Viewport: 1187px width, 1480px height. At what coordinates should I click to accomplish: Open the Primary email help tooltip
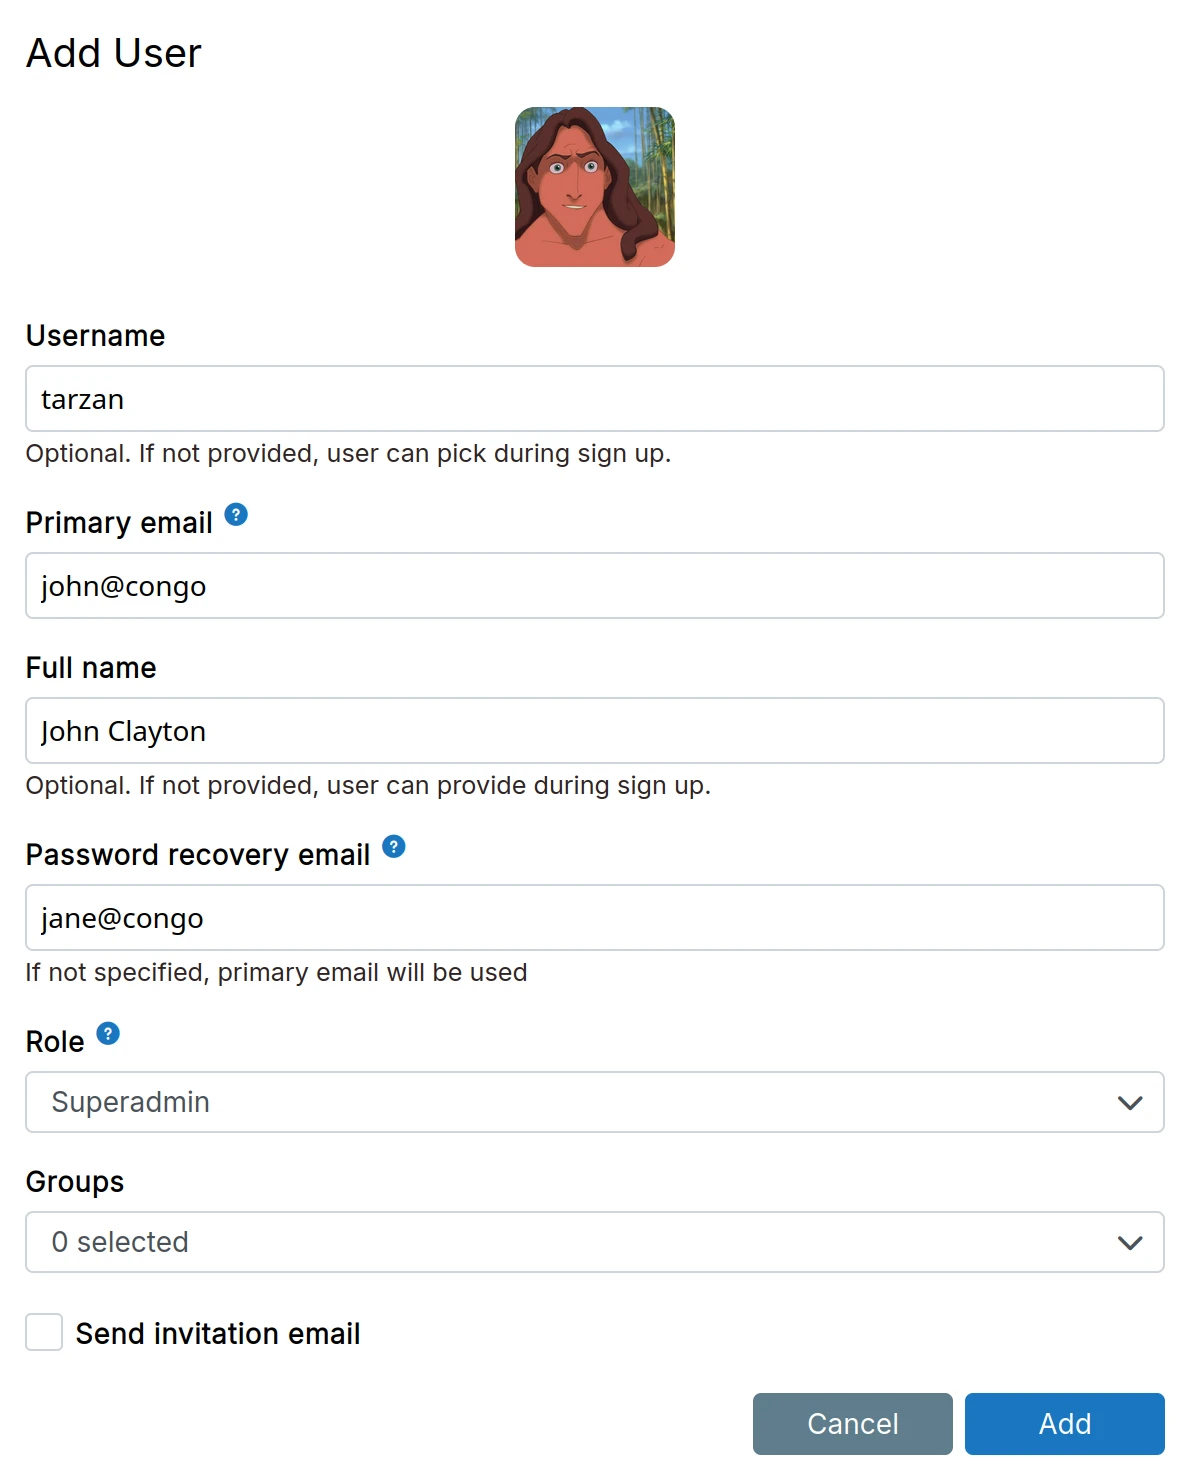236,516
